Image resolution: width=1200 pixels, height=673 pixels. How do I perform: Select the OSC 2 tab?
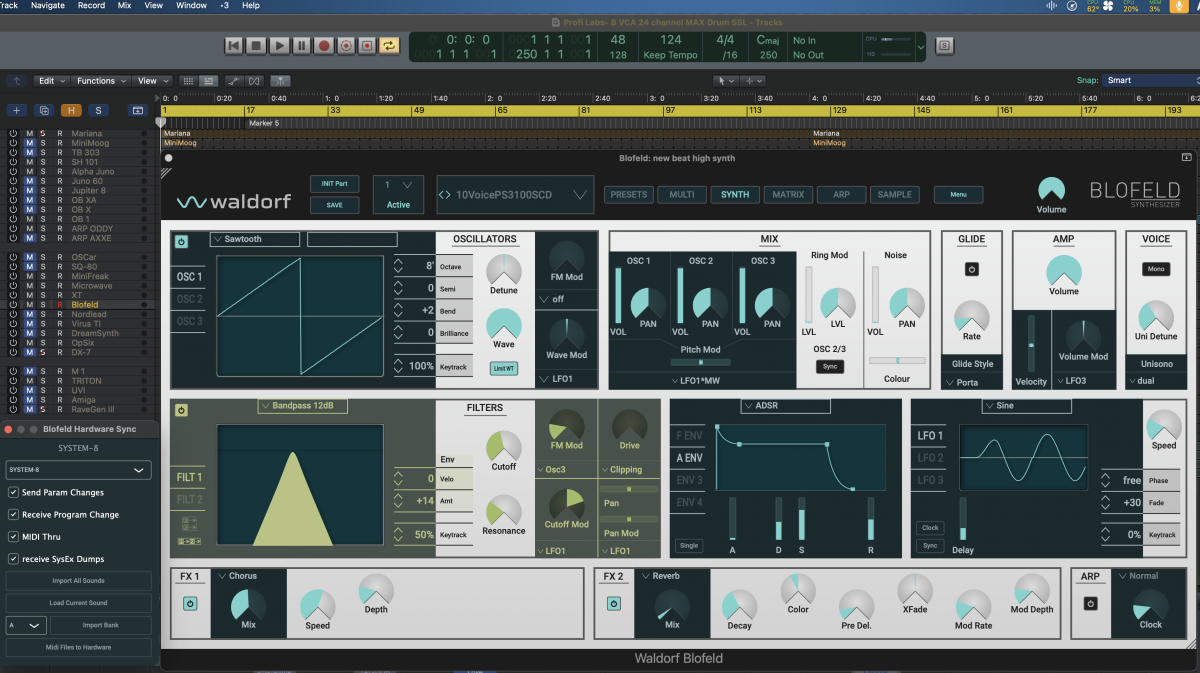pyautogui.click(x=189, y=299)
